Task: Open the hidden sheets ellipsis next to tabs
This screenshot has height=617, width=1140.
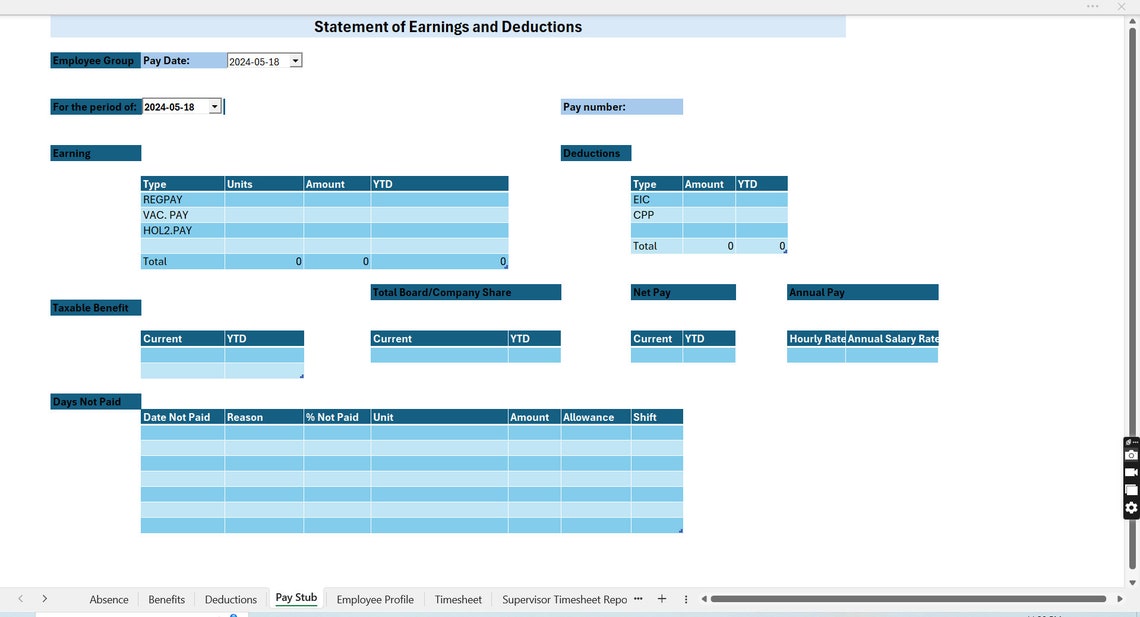Action: pos(637,598)
